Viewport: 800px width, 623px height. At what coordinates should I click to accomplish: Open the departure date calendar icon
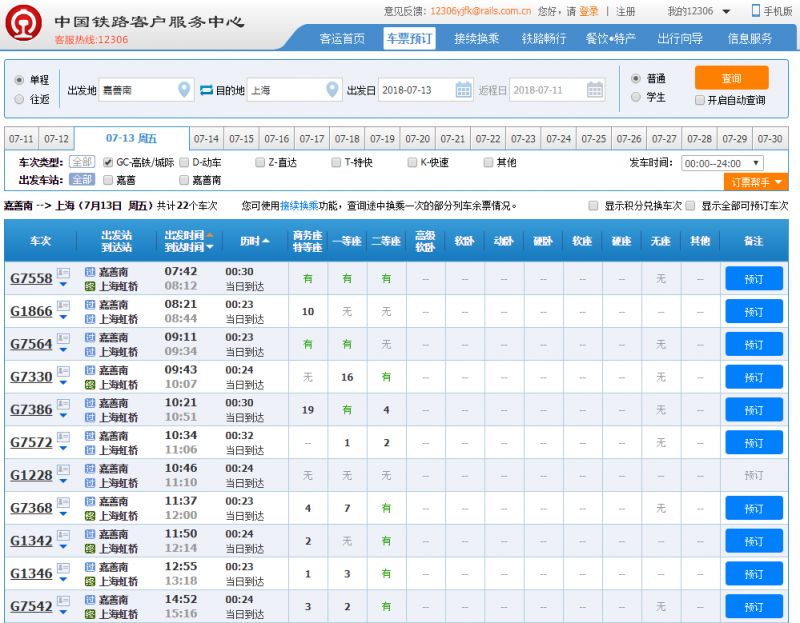(x=464, y=90)
